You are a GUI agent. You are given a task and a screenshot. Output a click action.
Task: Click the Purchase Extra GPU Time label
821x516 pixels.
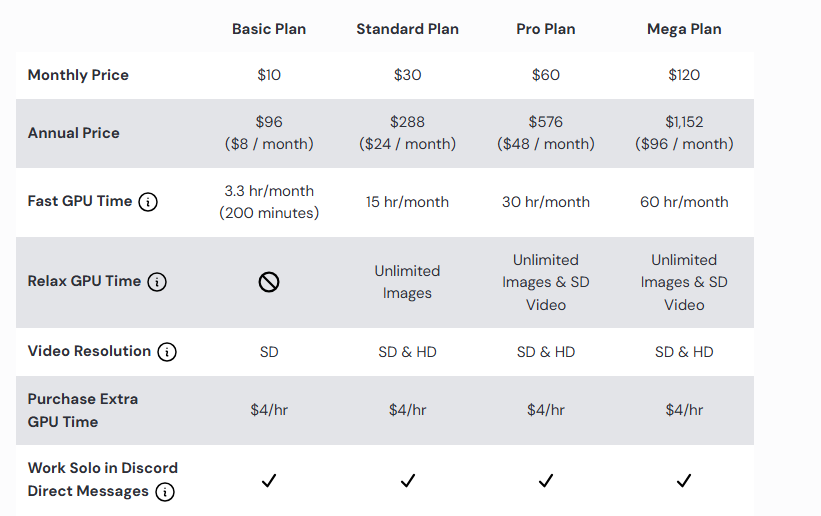coord(83,410)
